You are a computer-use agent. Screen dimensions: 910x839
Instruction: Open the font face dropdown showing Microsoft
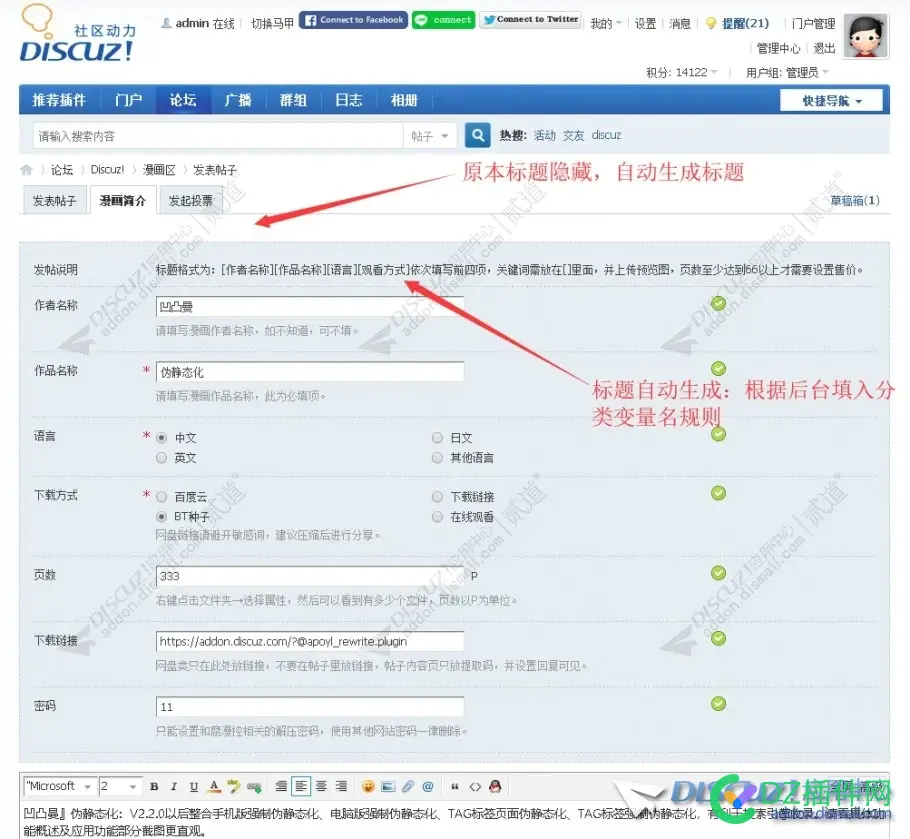(x=57, y=786)
